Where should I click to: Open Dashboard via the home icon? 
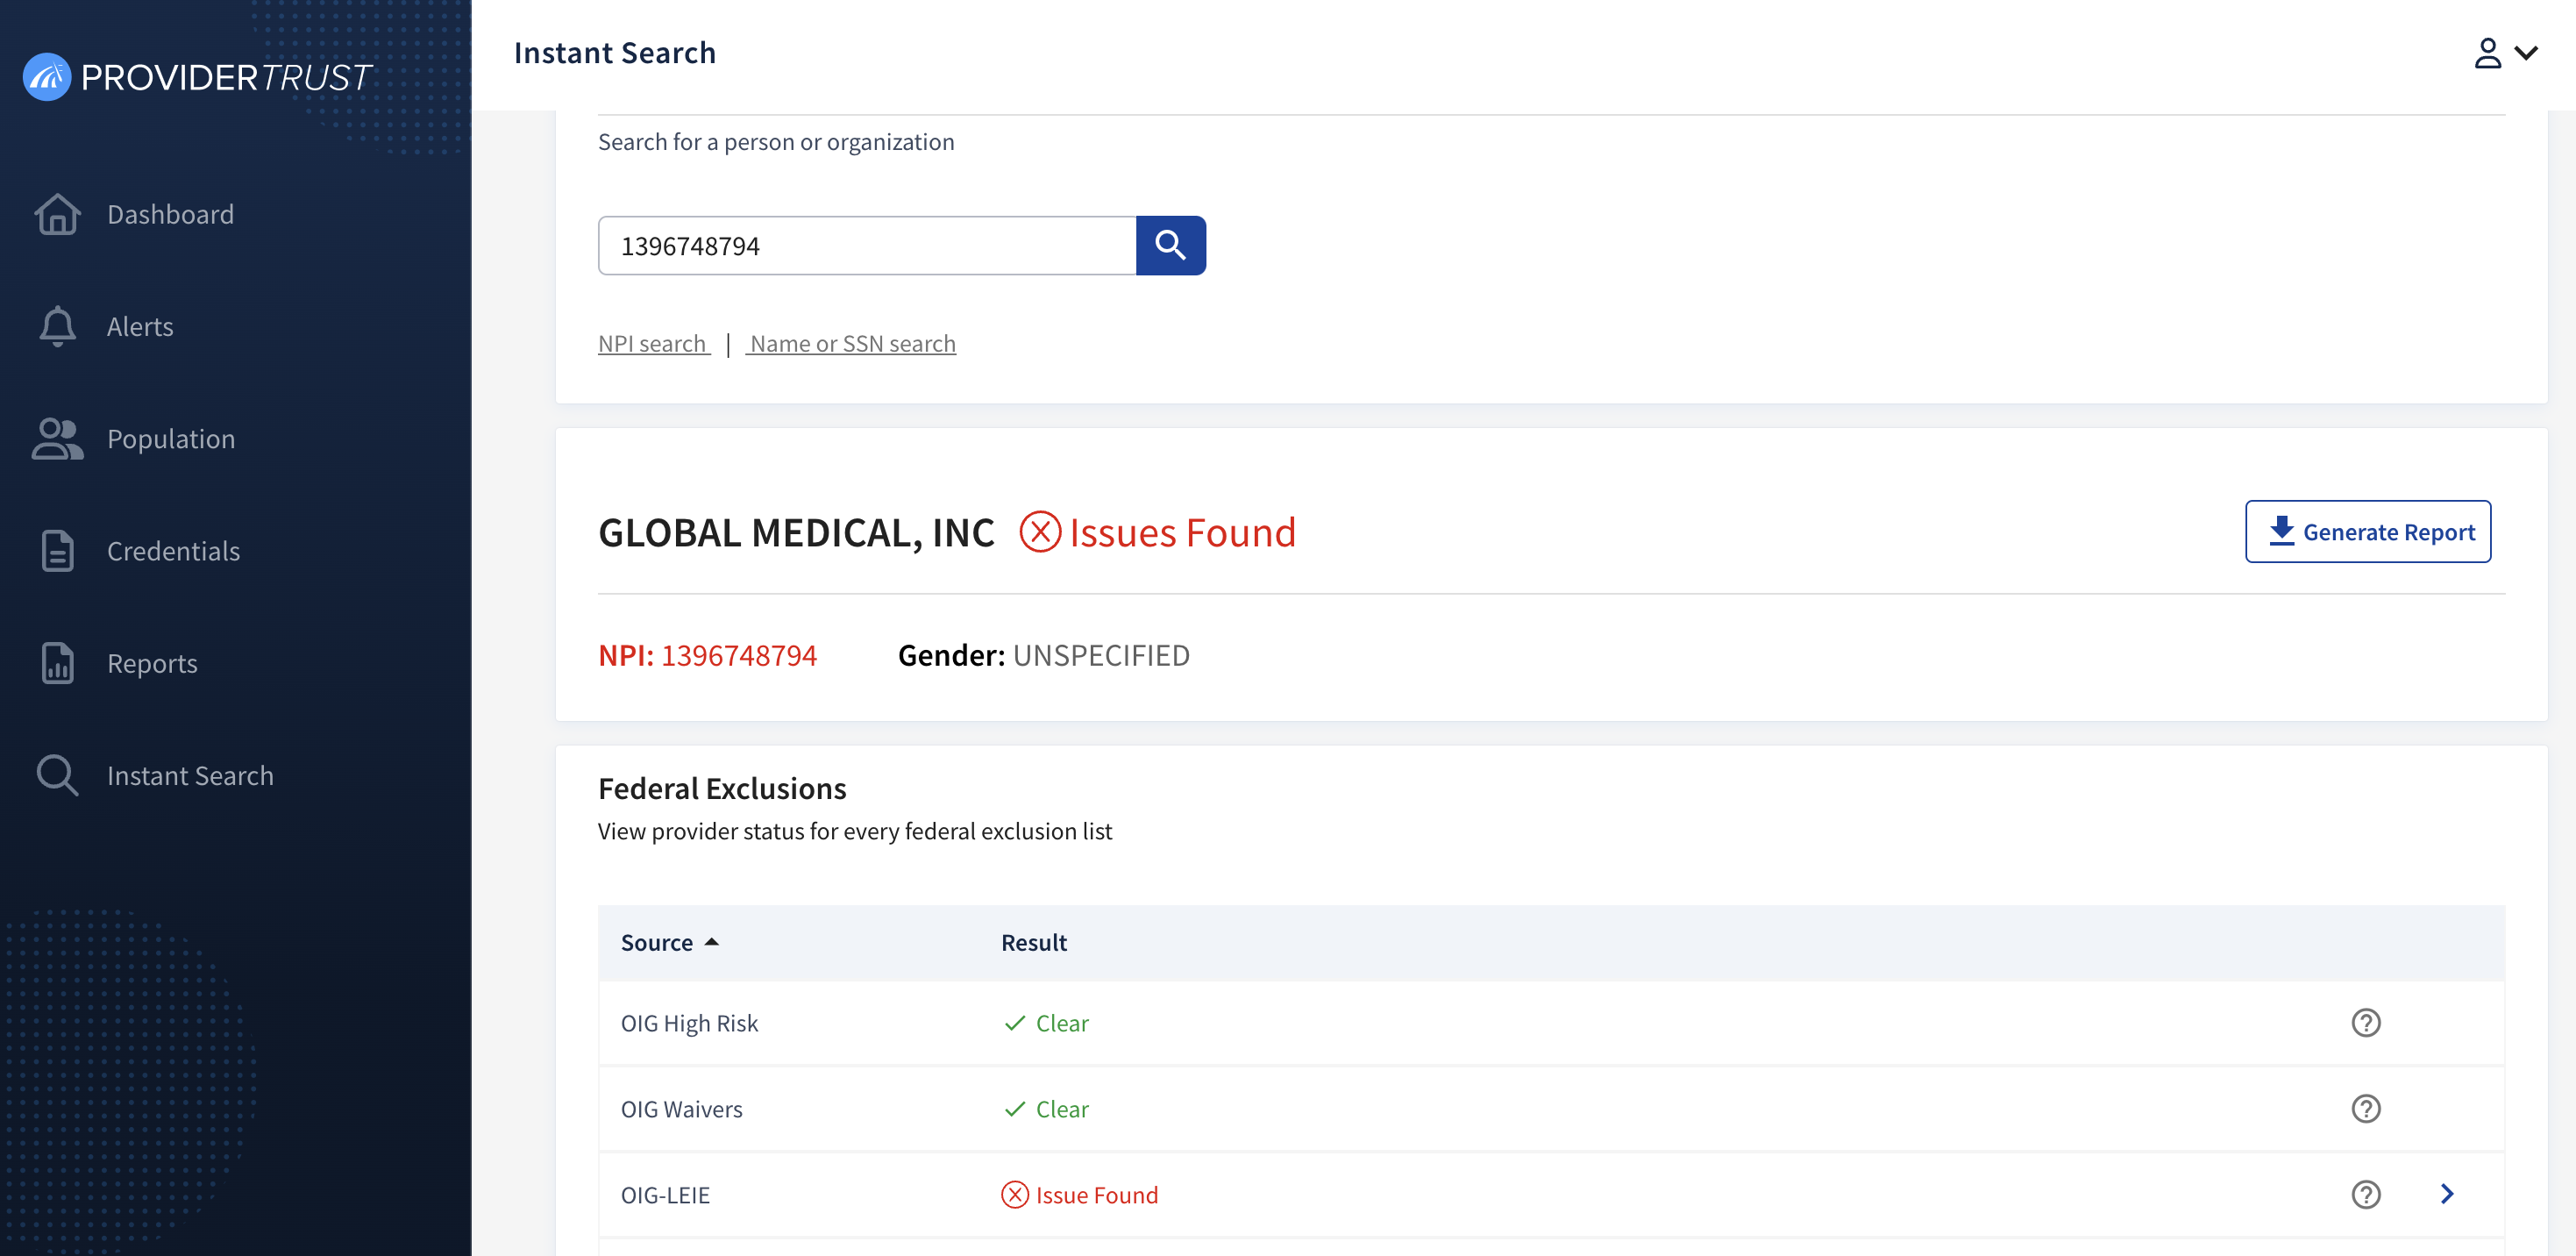point(57,214)
